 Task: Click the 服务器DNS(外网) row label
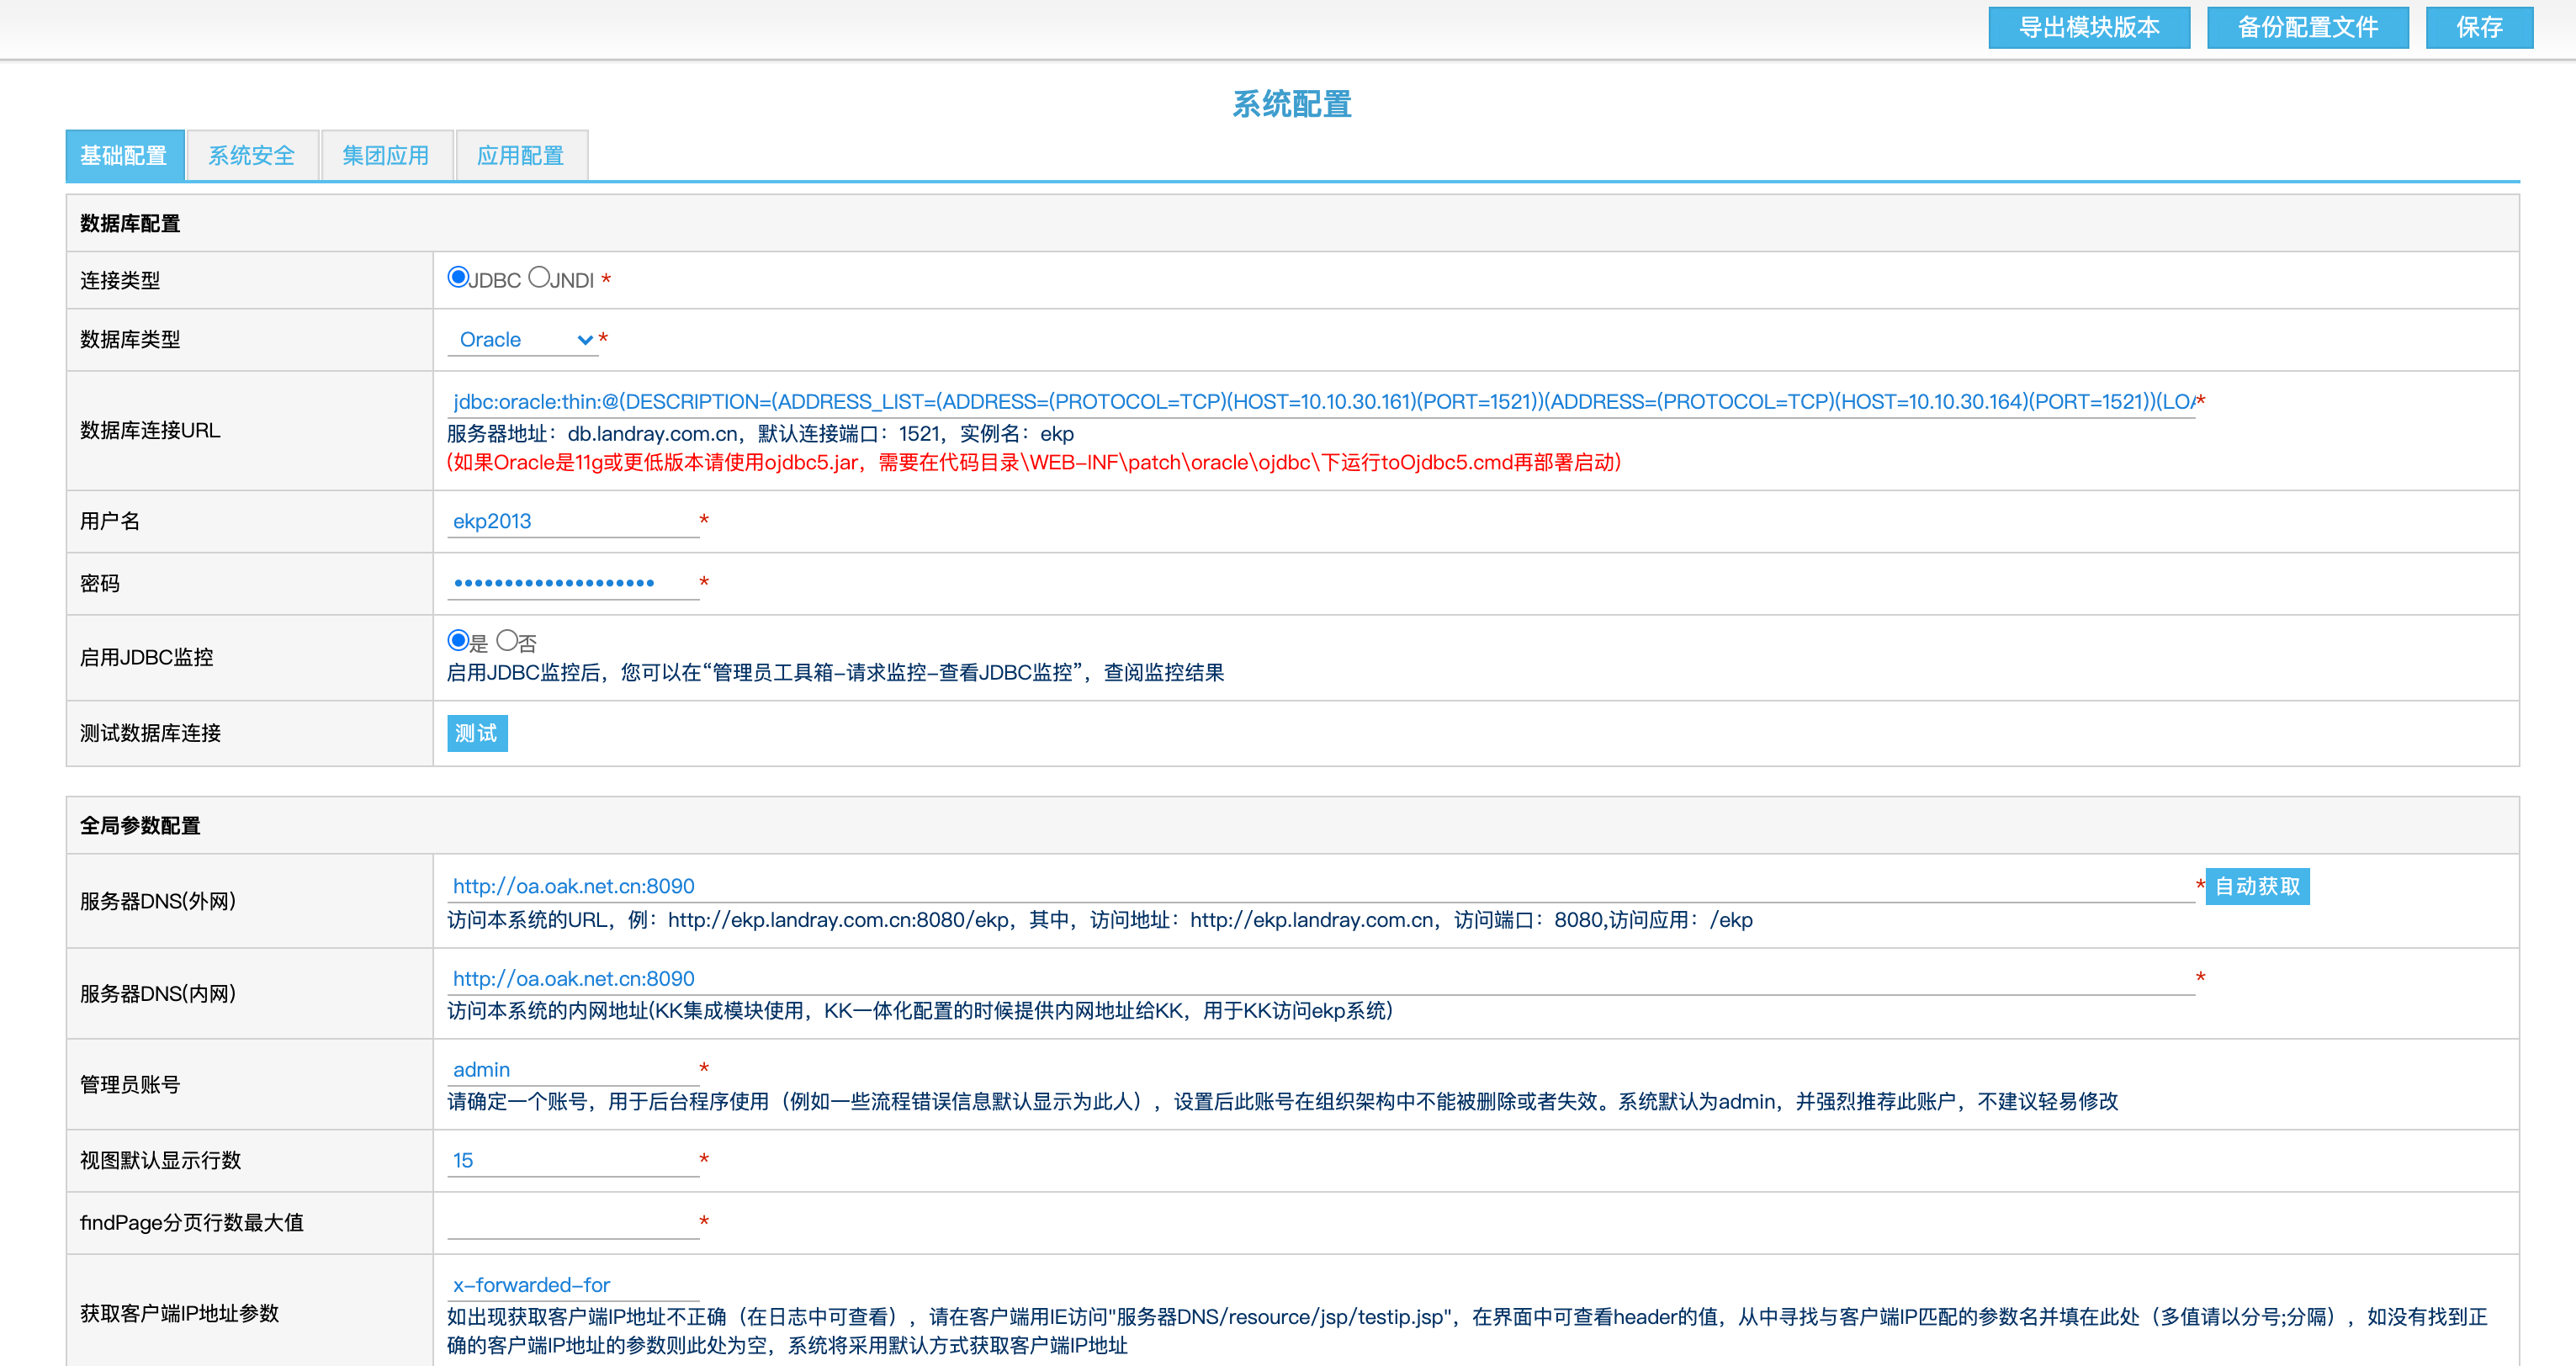[x=158, y=901]
